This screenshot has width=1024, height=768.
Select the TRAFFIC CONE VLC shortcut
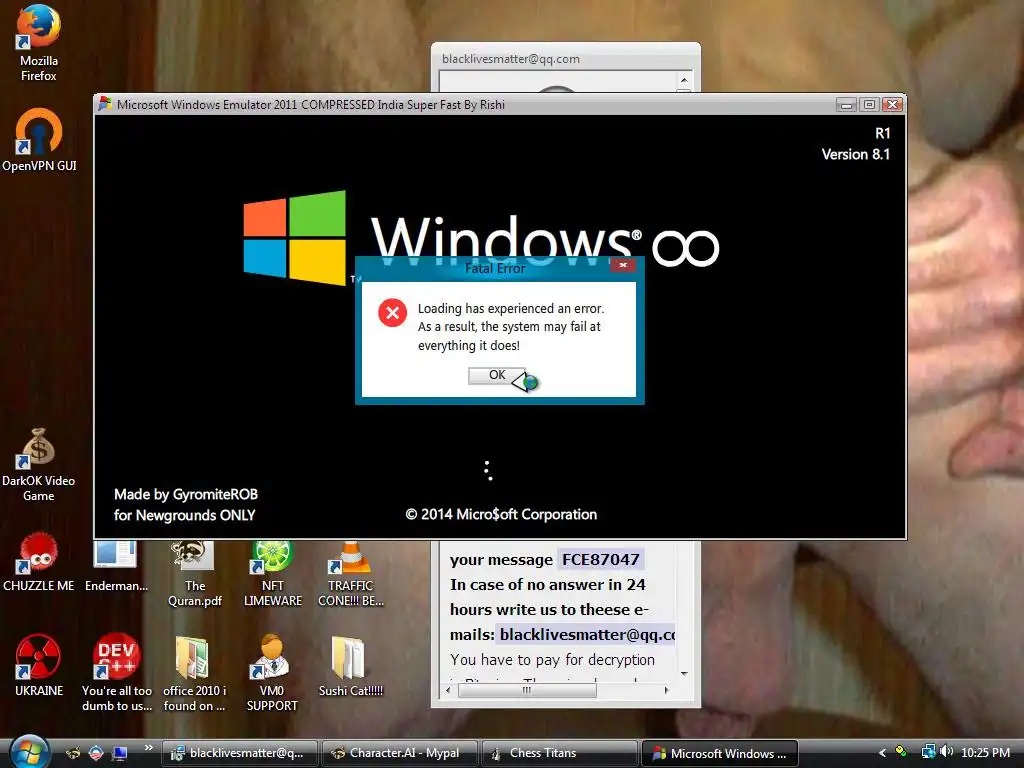(350, 573)
